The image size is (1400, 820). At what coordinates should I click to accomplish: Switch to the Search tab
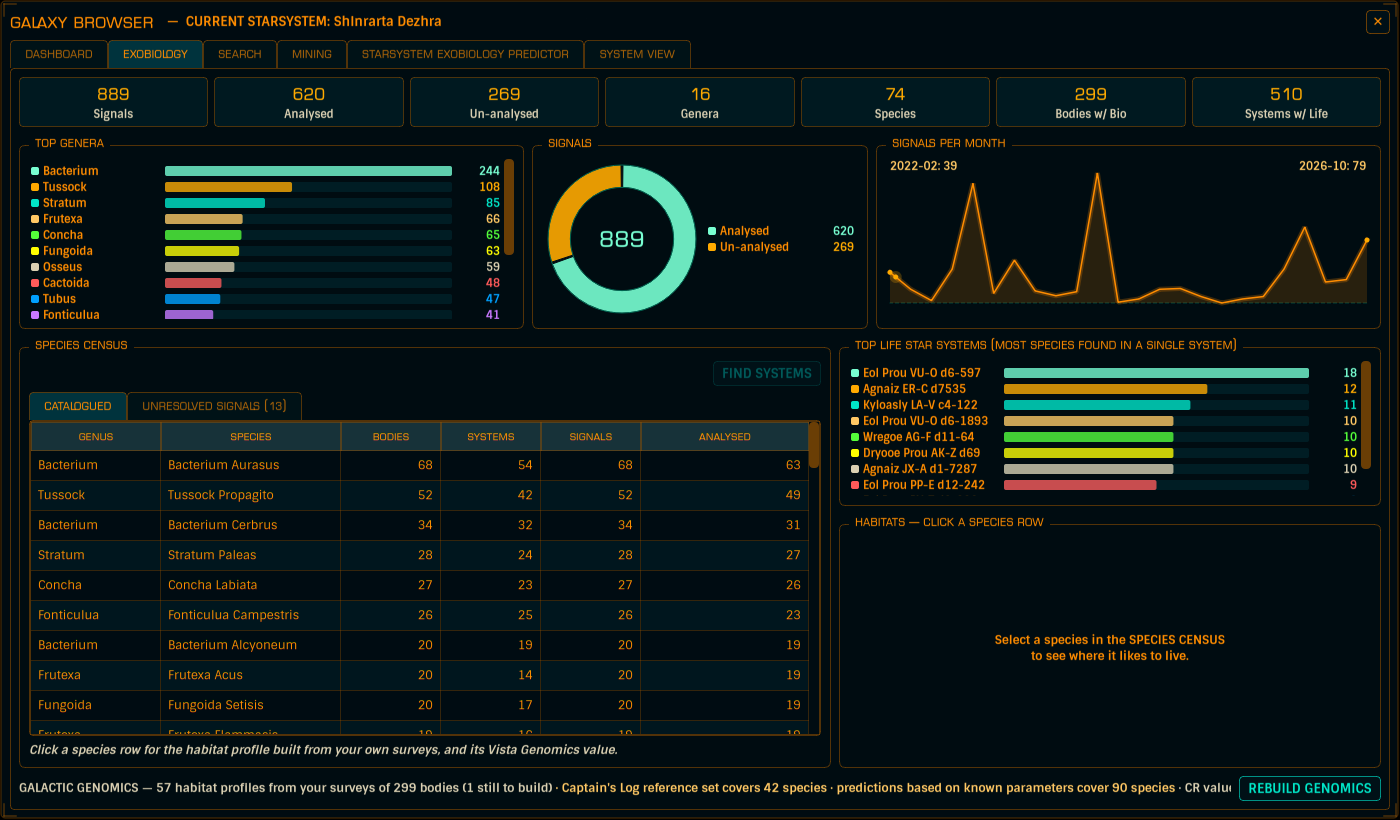pyautogui.click(x=240, y=54)
